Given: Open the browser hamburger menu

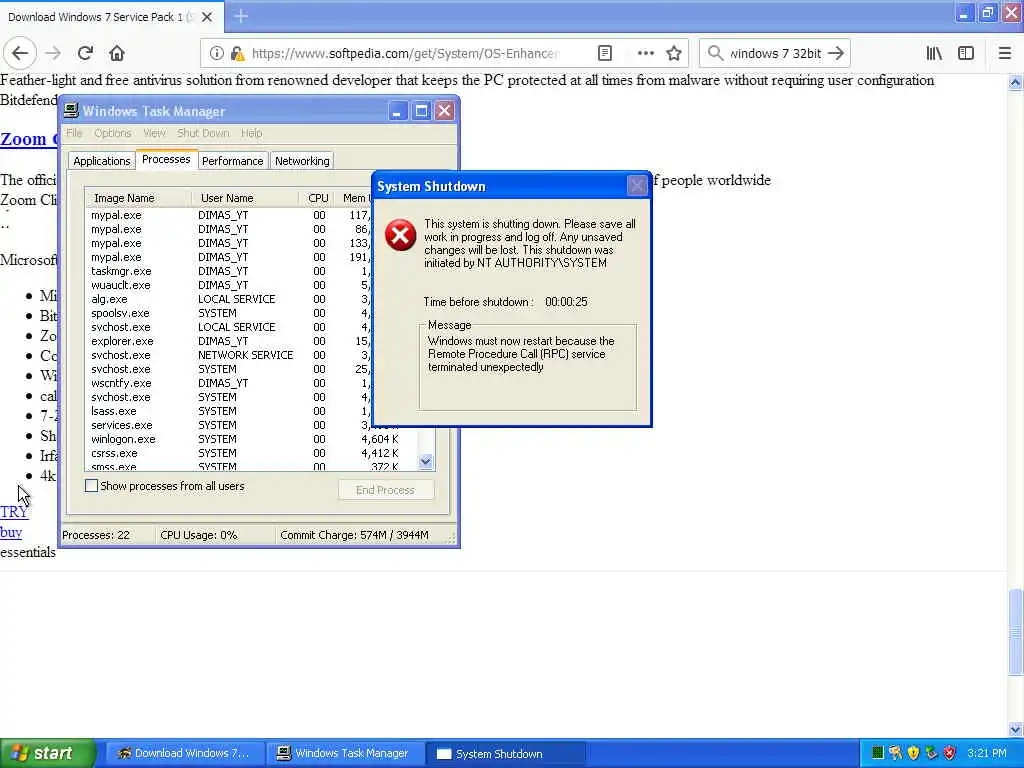Looking at the screenshot, I should coord(1005,54).
